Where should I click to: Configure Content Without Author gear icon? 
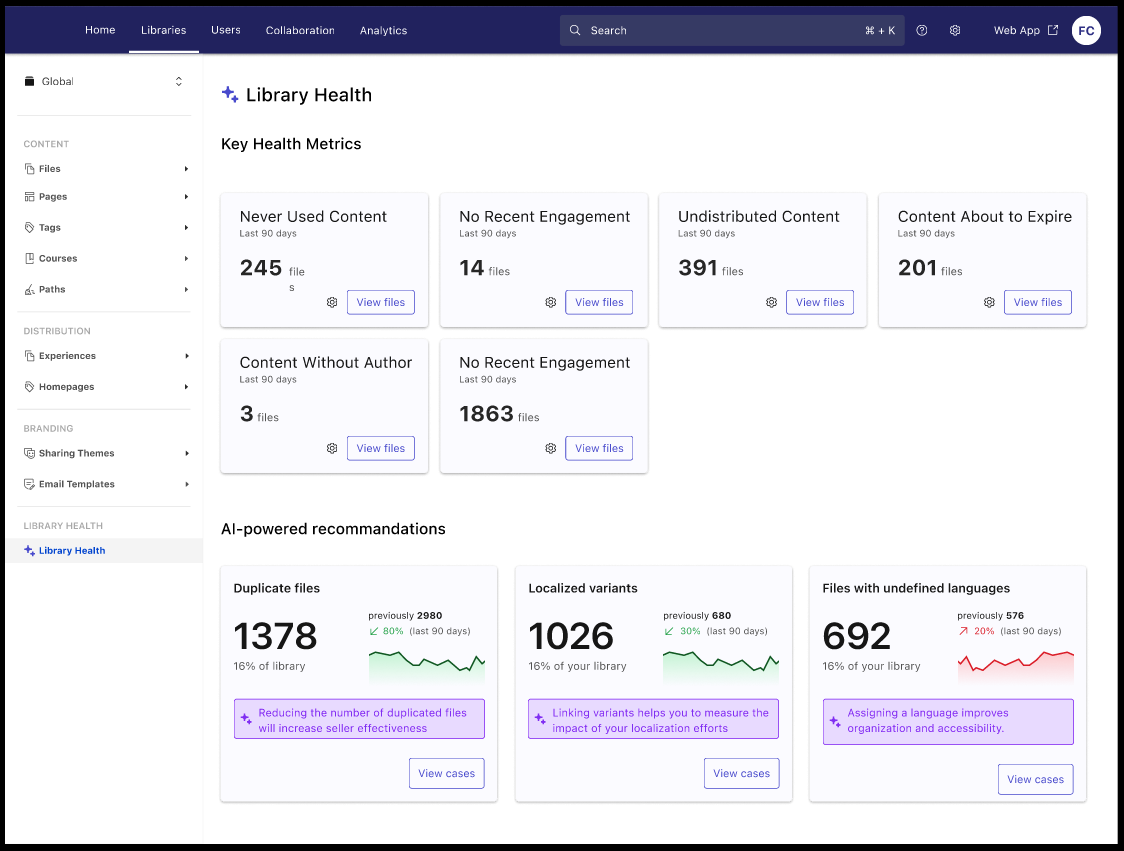click(332, 448)
